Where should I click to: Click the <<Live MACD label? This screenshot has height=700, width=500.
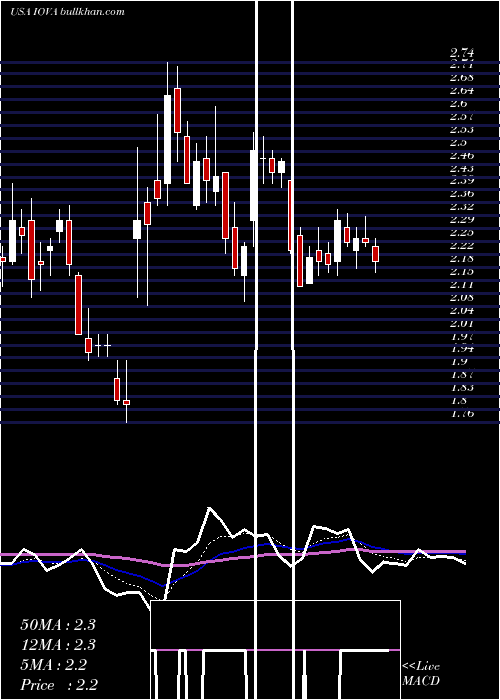(x=421, y=674)
